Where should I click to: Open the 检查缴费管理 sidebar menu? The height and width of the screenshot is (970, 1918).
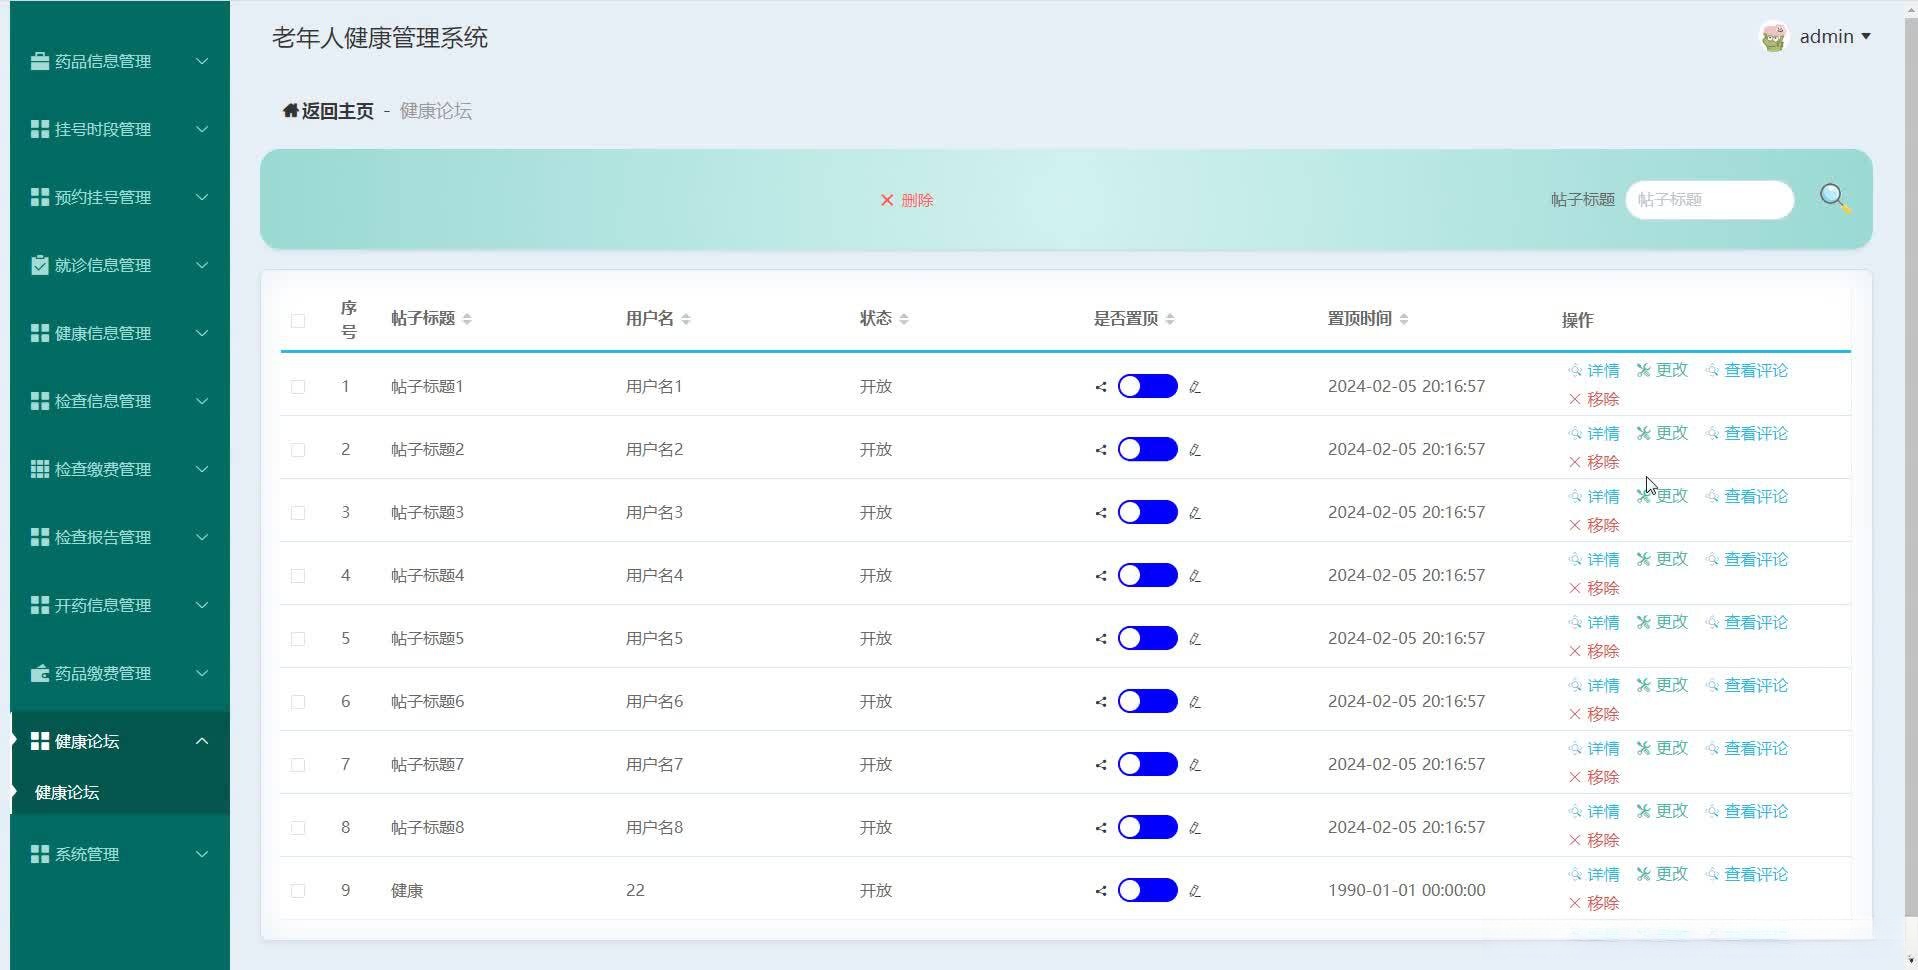pyautogui.click(x=120, y=469)
